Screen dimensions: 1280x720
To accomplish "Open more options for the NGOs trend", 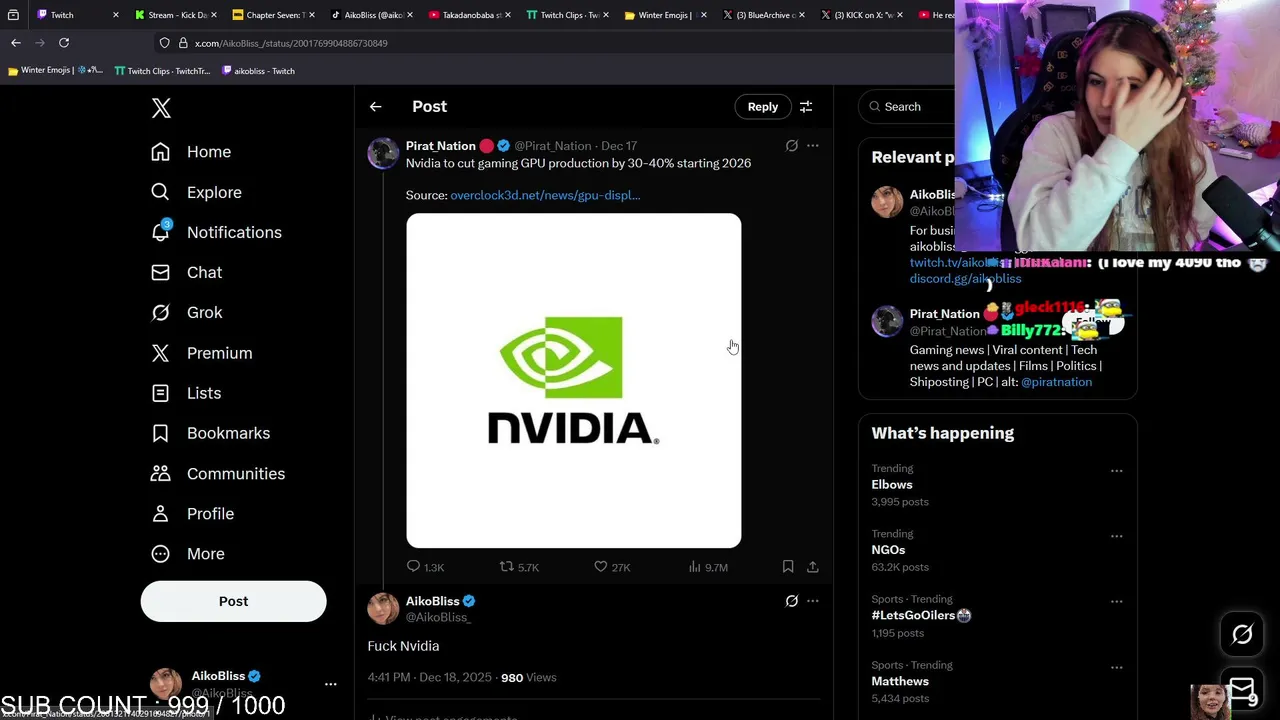I will point(1116,536).
